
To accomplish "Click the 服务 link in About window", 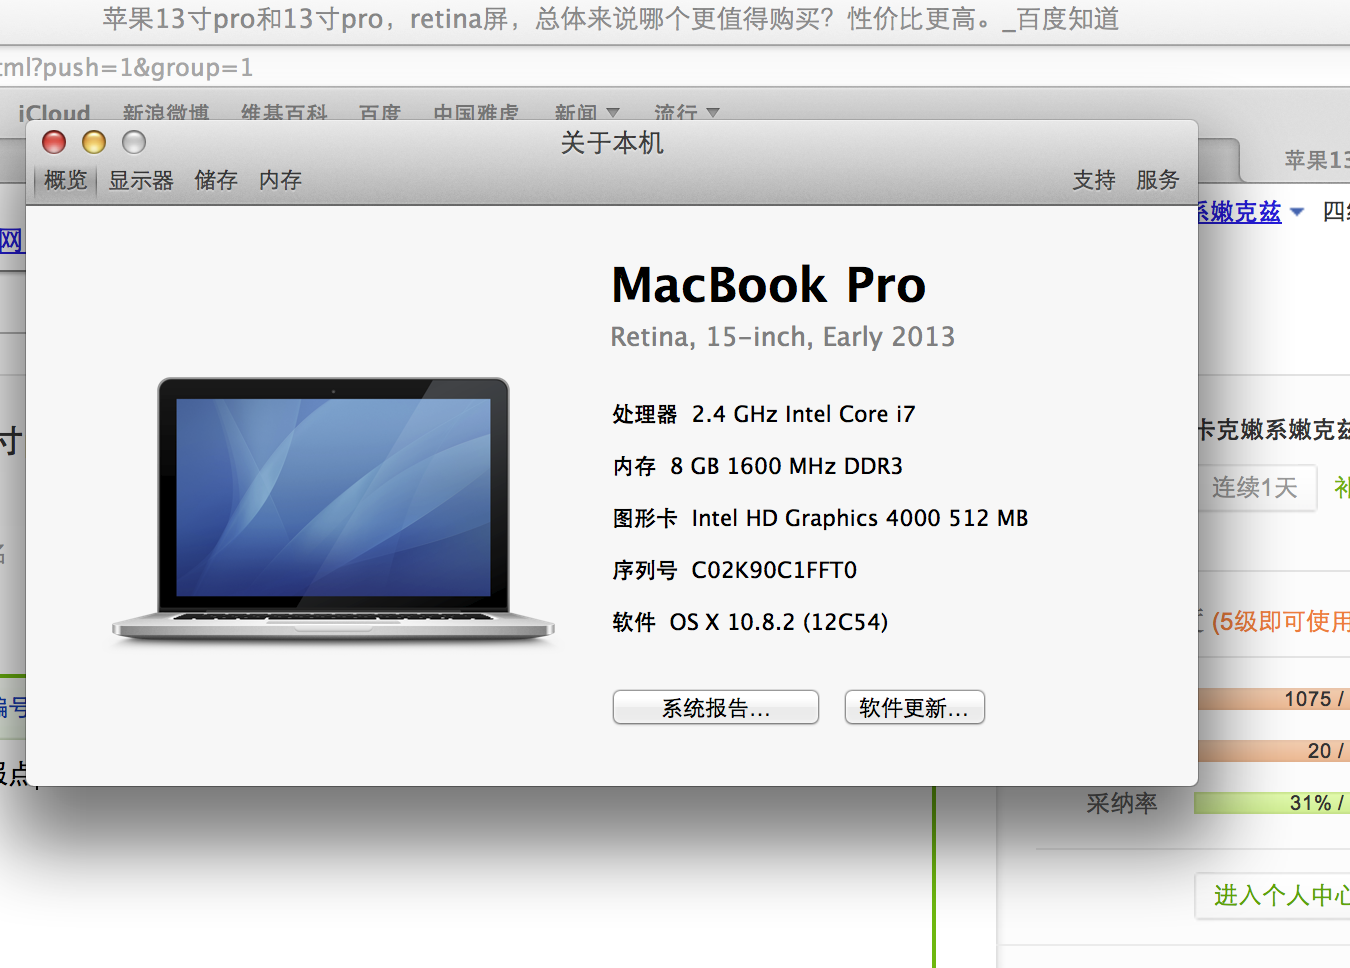I will pos(1158,180).
